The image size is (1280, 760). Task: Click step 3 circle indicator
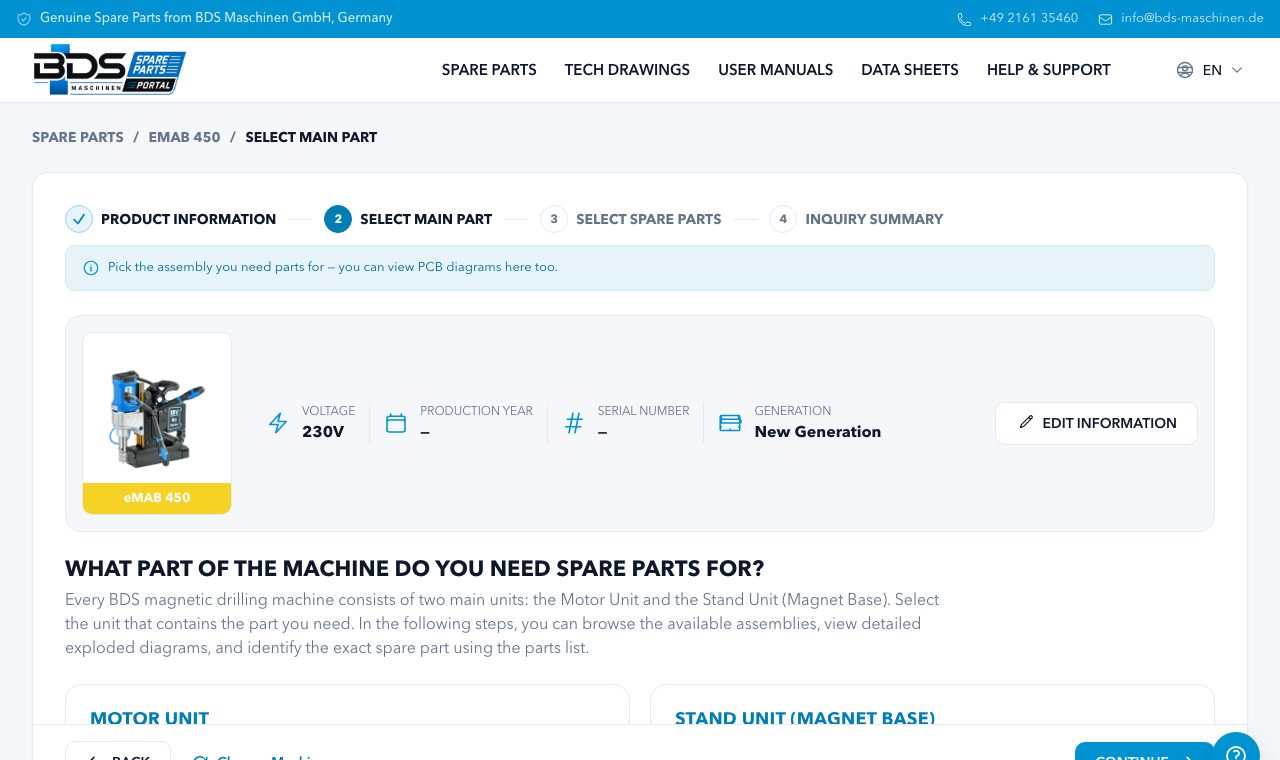click(554, 219)
